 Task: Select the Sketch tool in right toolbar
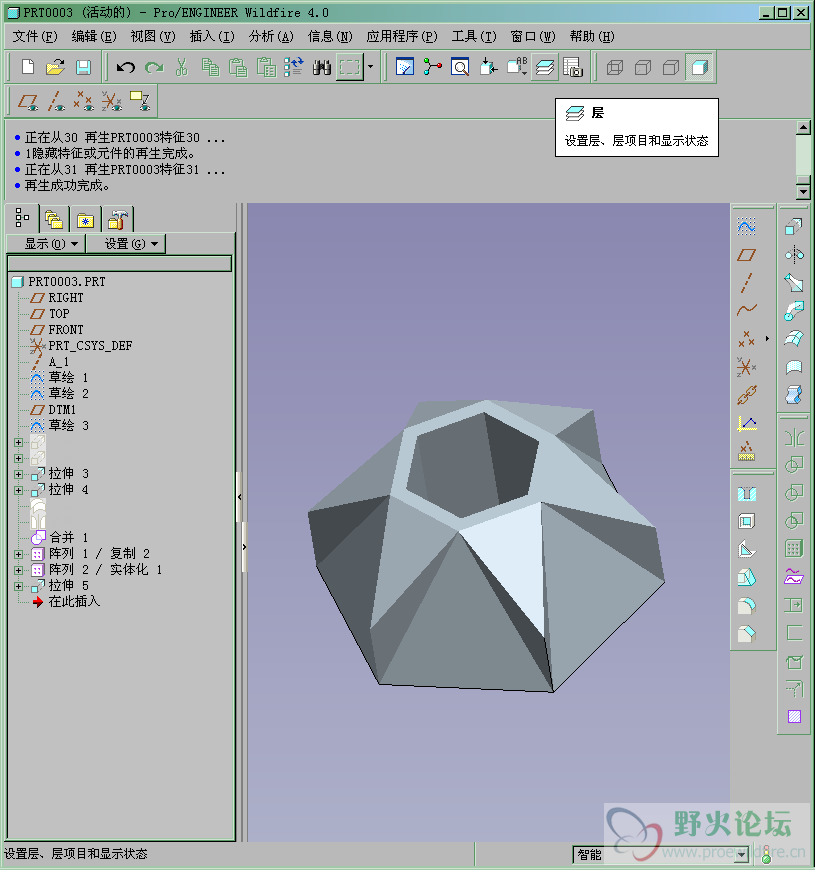pyautogui.click(x=746, y=226)
